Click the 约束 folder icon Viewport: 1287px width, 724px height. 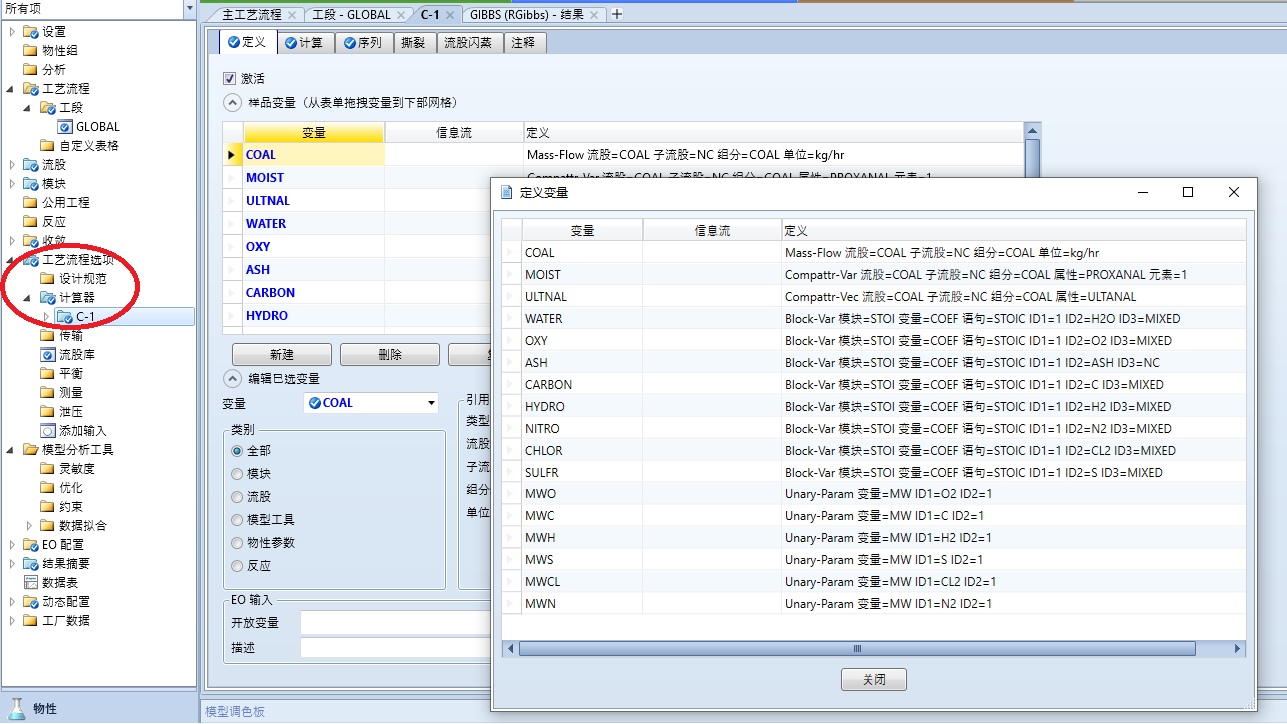[x=48, y=507]
